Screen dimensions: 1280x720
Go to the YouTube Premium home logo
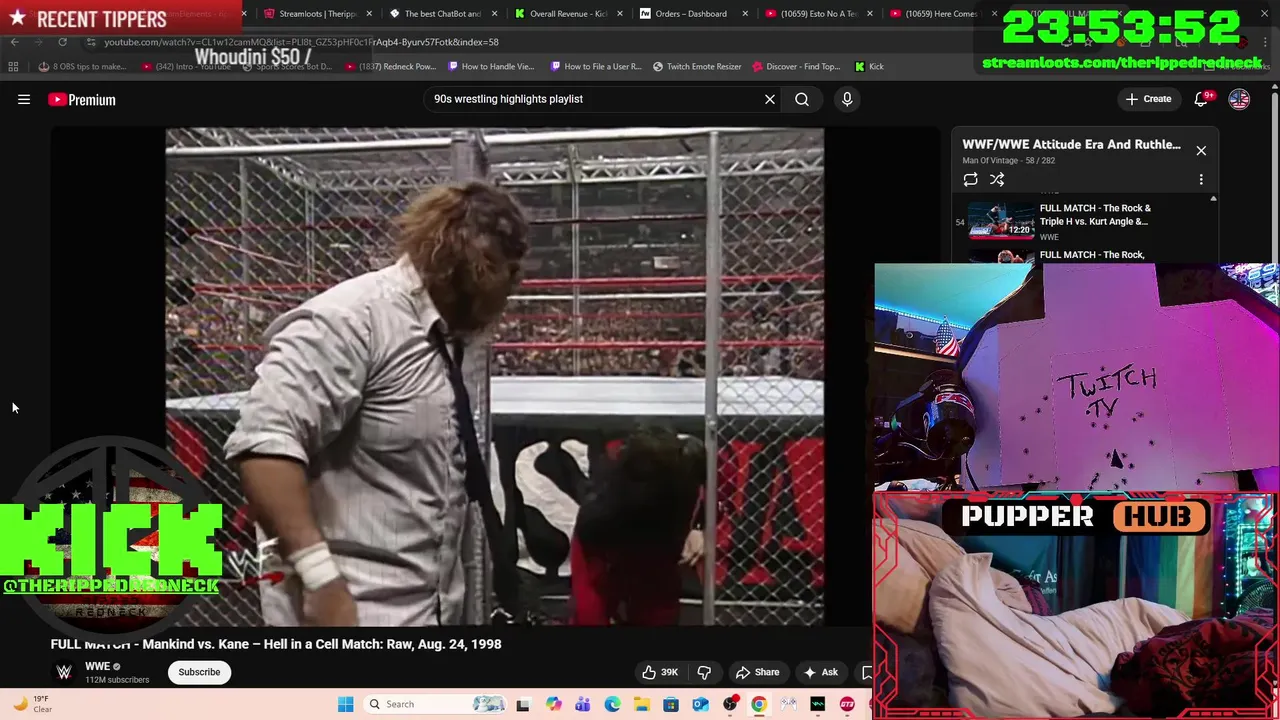coord(82,99)
